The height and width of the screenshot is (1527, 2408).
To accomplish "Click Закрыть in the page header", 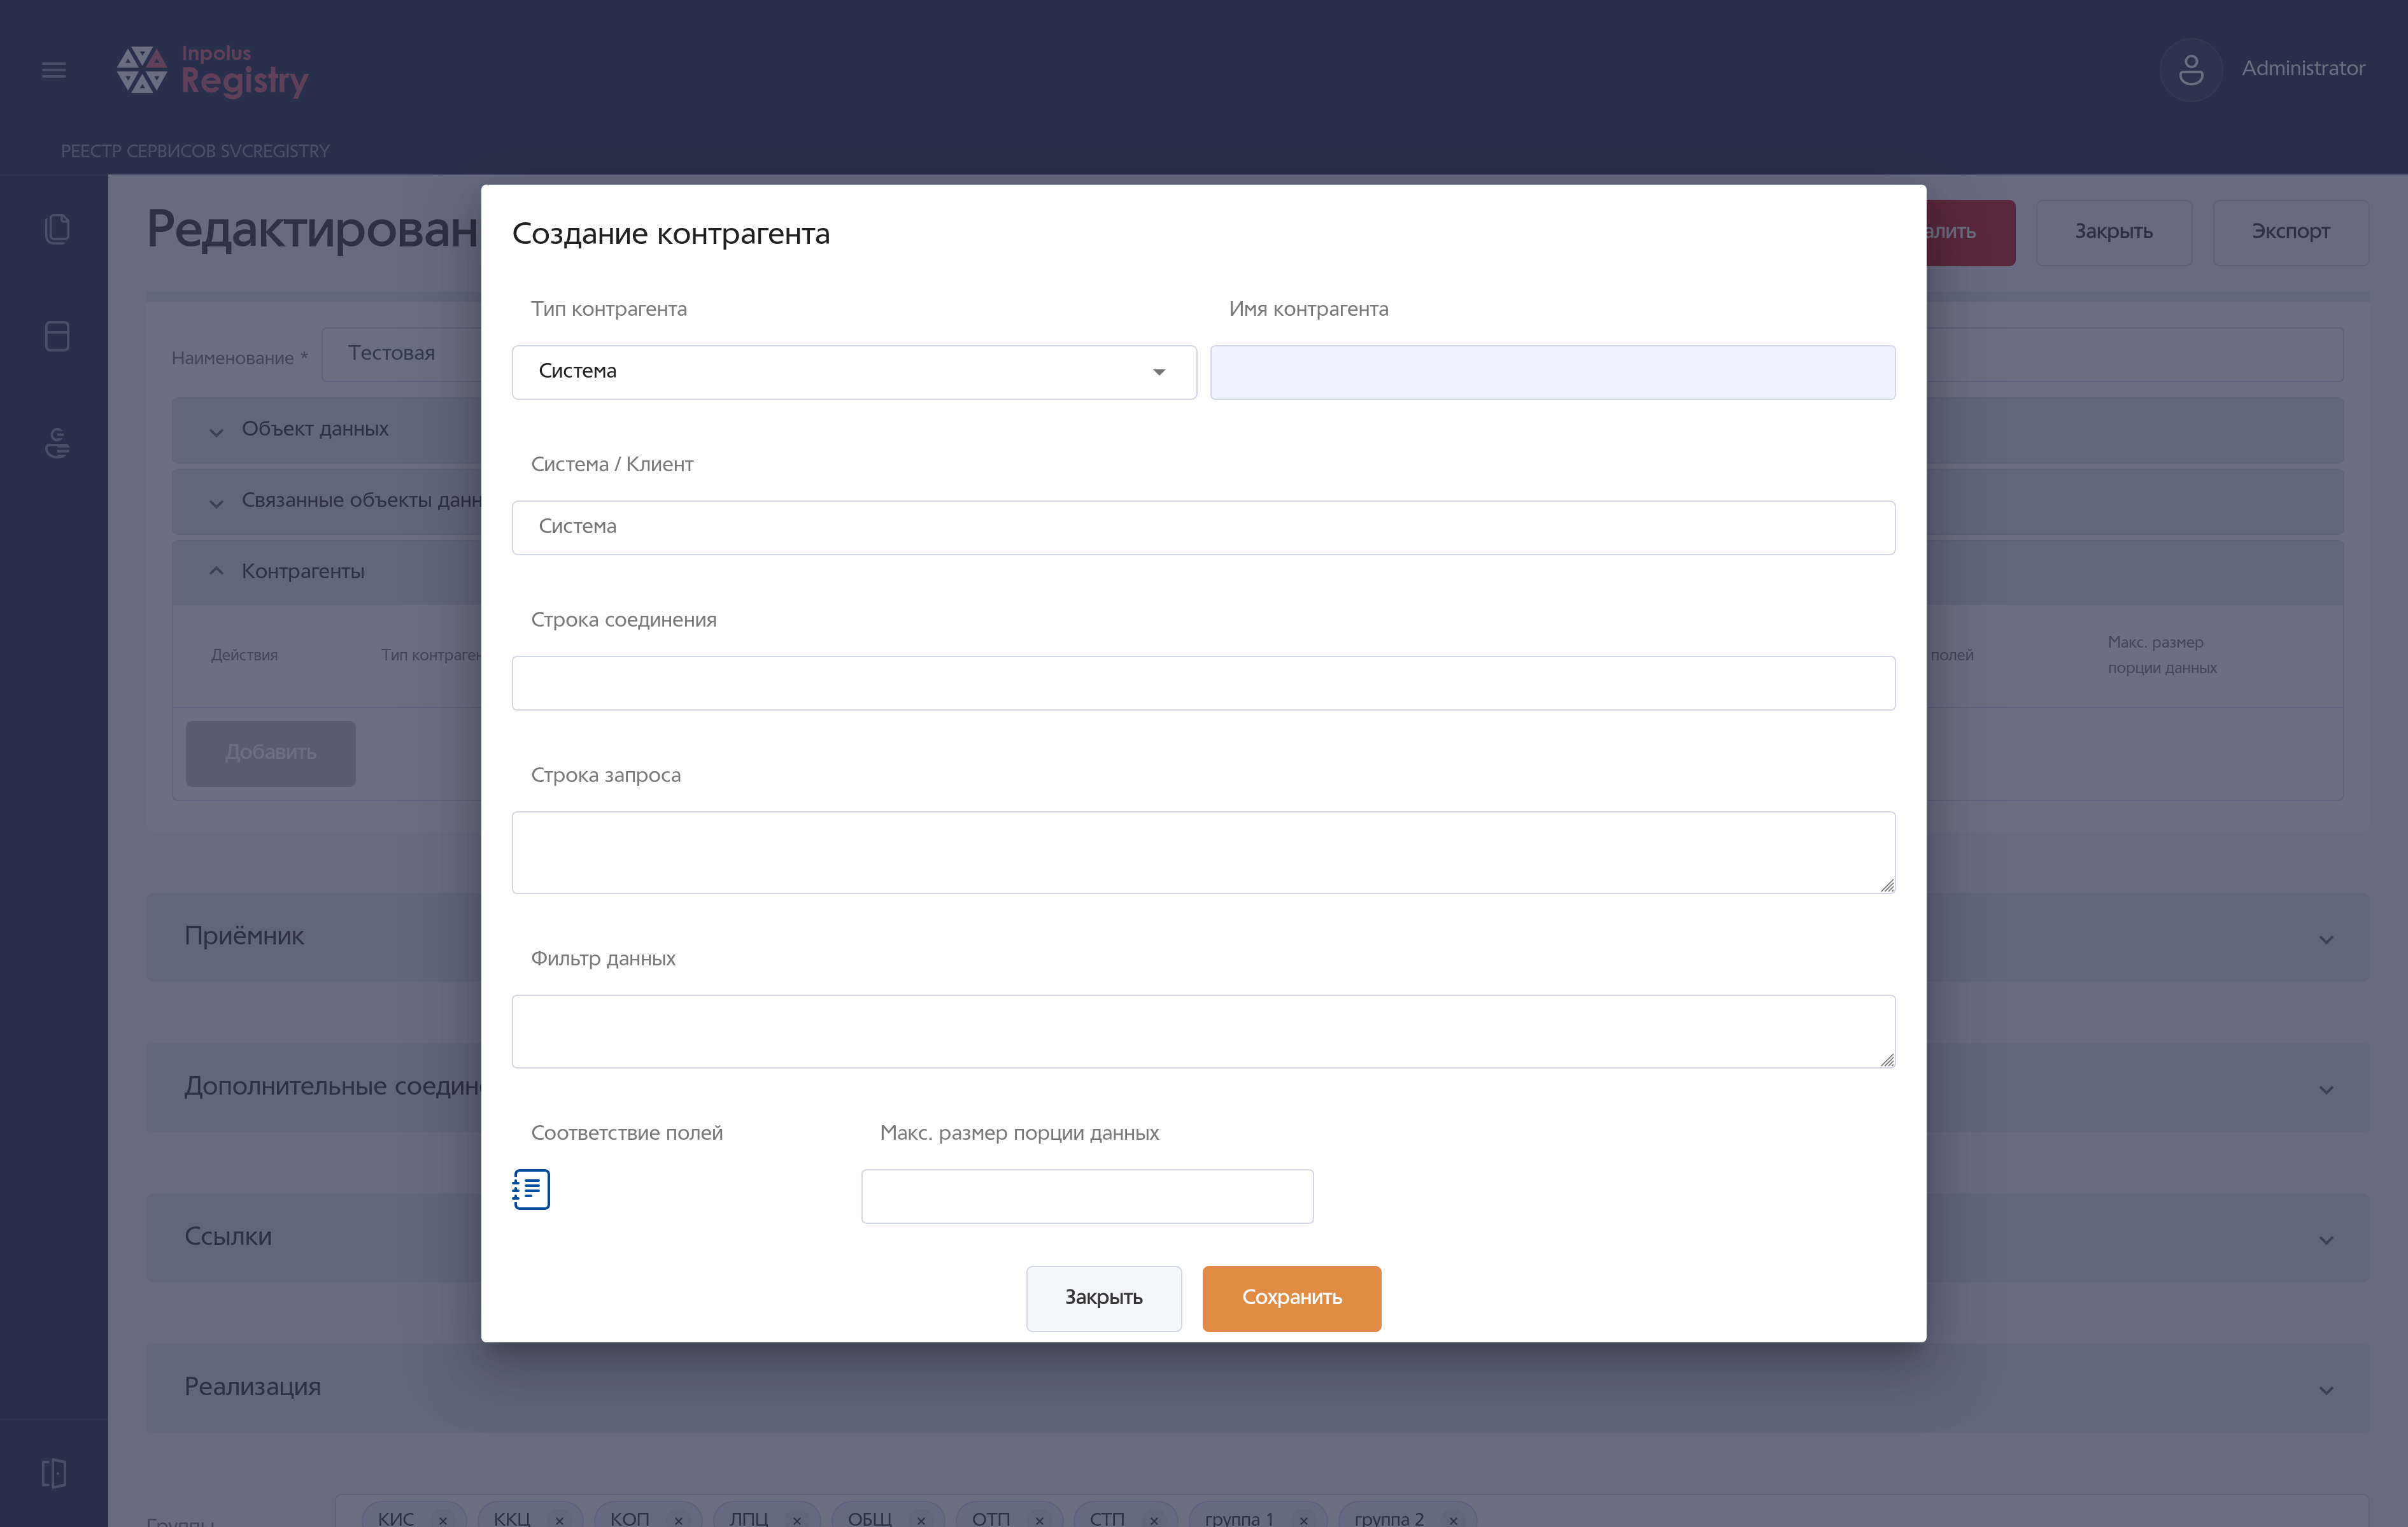I will coord(2113,232).
